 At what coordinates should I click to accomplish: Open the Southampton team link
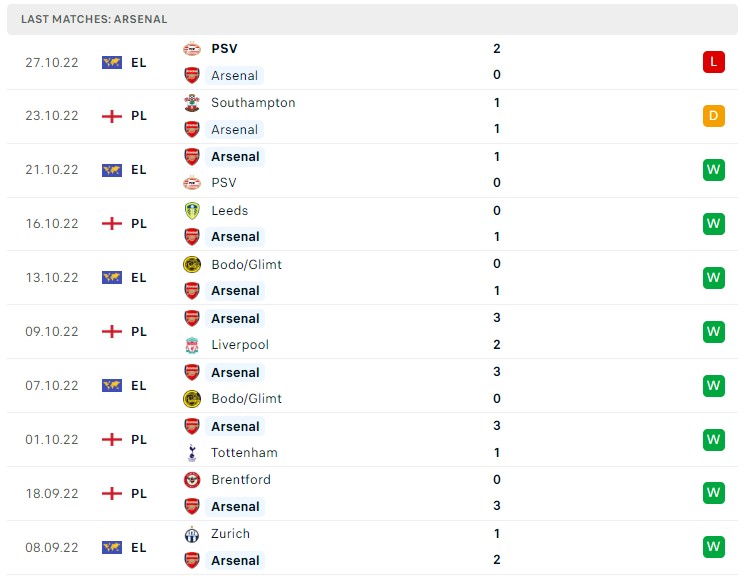[x=253, y=102]
